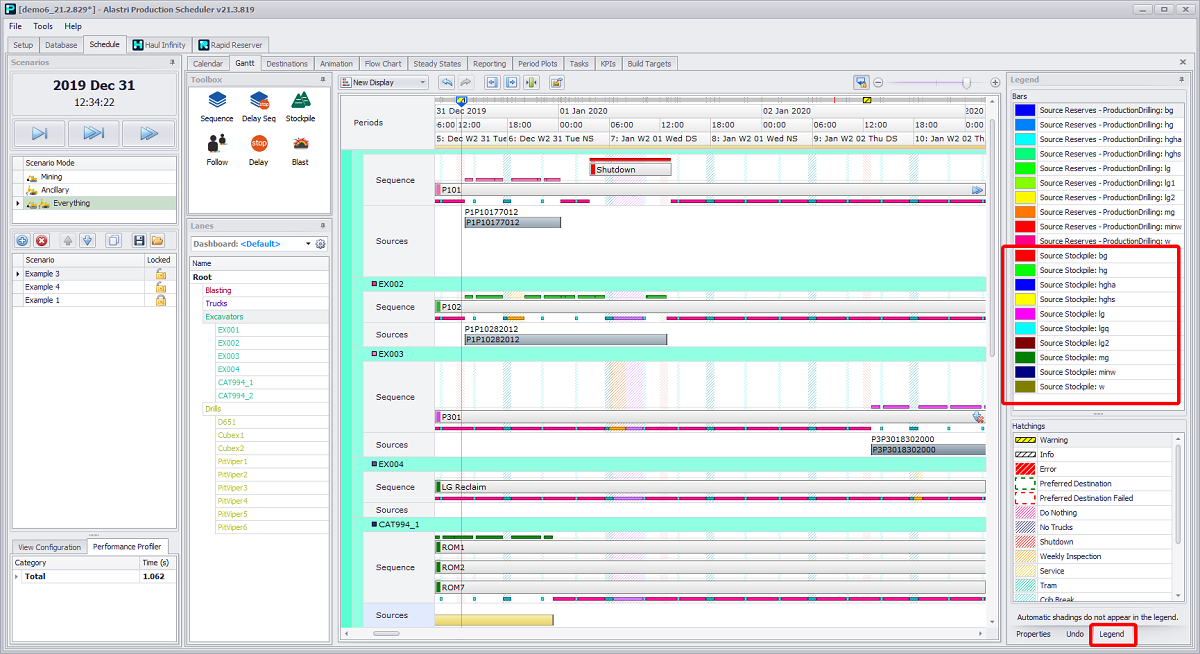Expand the Dashboard Default dropdown arrow
Image resolution: width=1200 pixels, height=654 pixels.
(x=306, y=244)
